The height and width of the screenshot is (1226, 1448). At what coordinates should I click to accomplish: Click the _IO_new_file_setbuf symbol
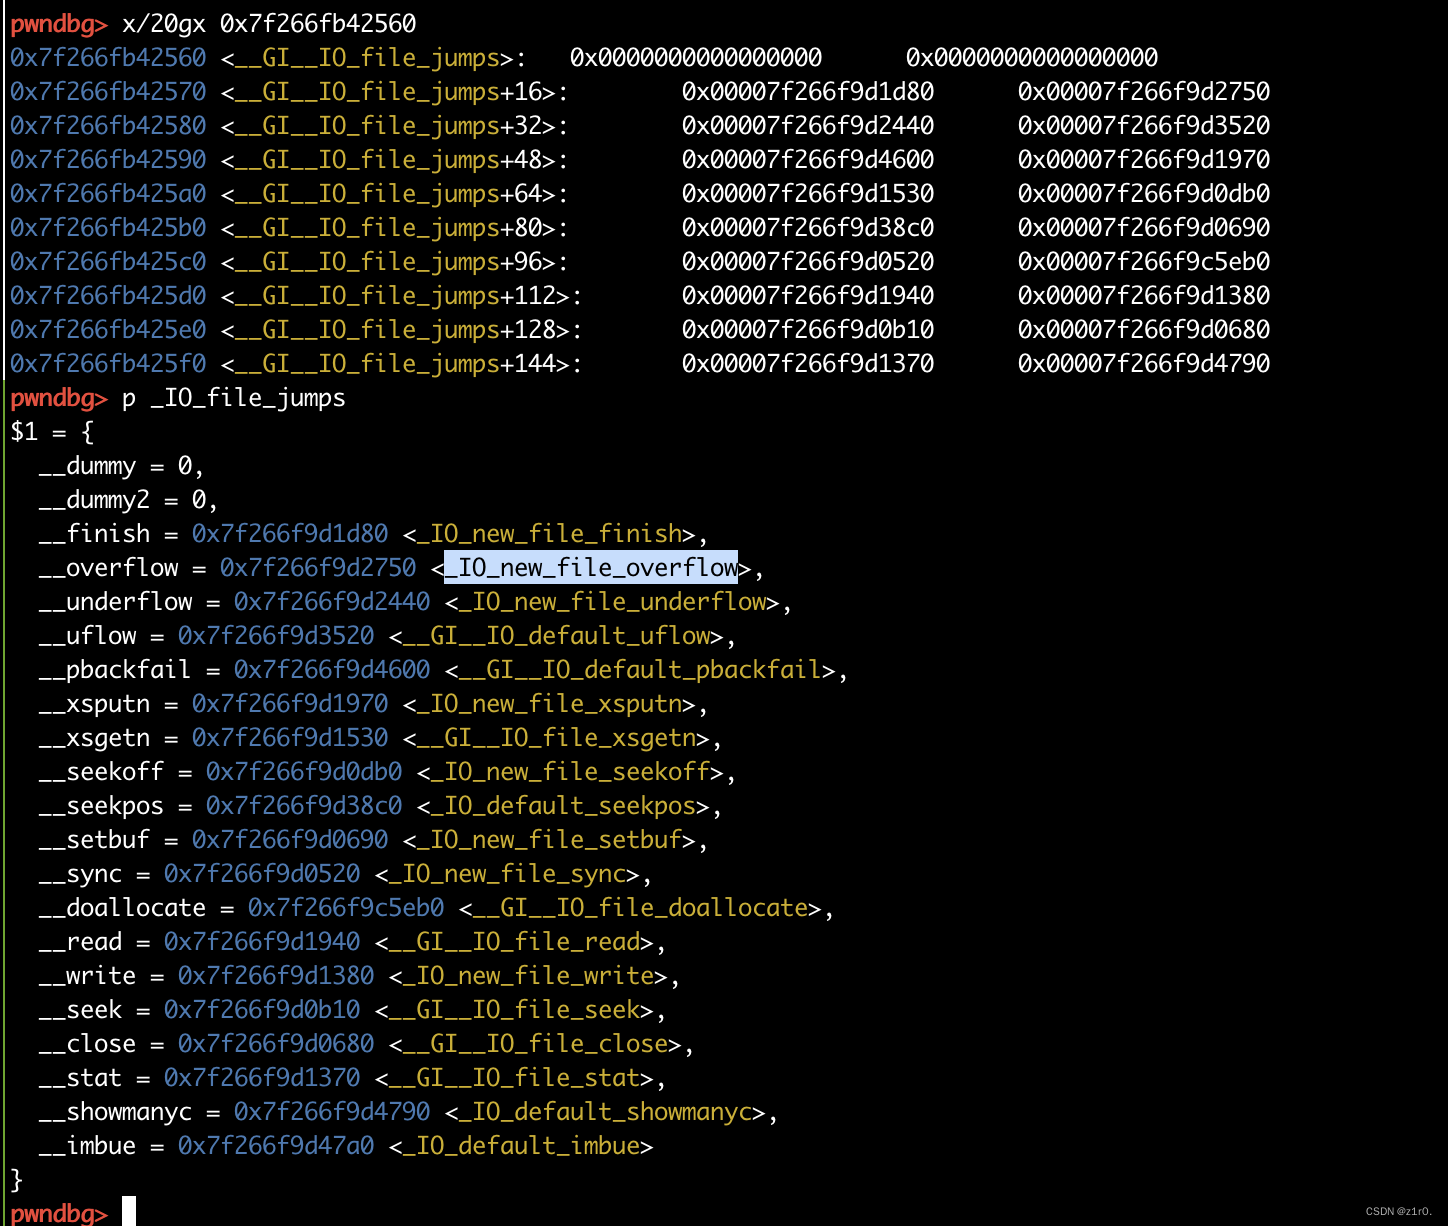[x=556, y=839]
